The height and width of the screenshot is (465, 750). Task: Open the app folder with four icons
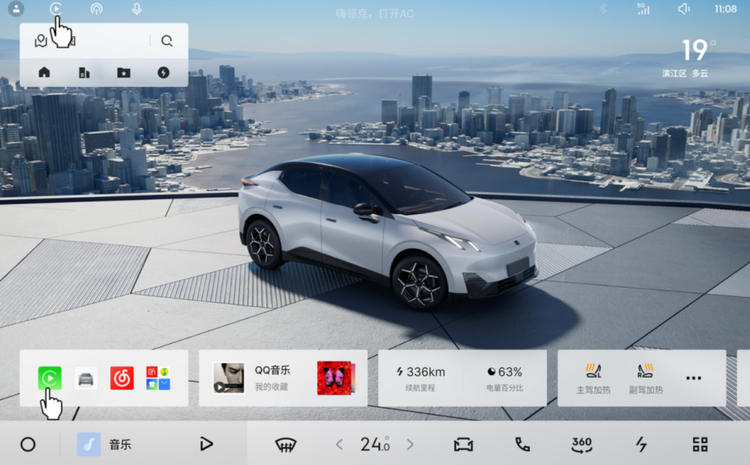point(158,378)
